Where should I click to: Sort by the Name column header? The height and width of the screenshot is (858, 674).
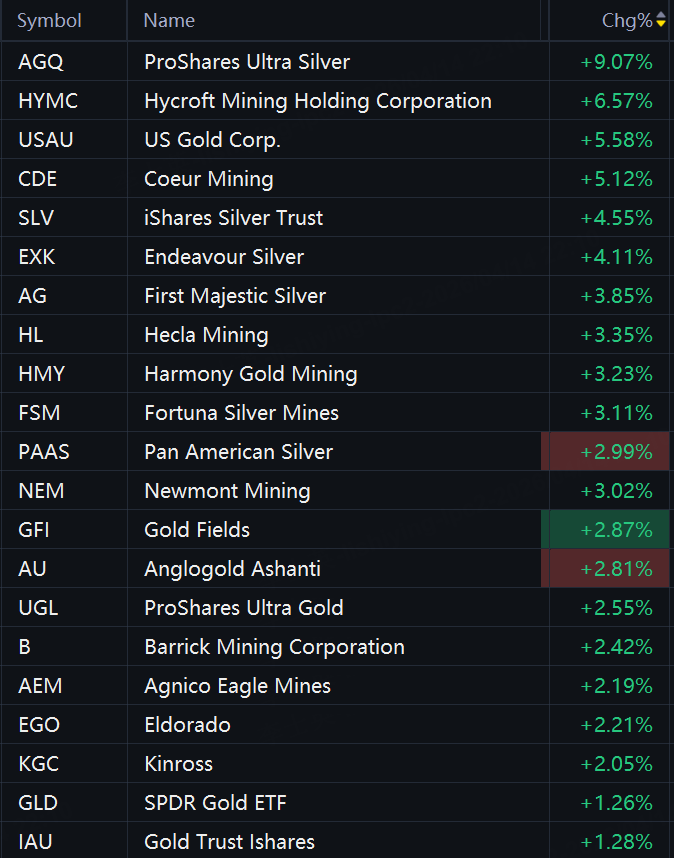169,21
